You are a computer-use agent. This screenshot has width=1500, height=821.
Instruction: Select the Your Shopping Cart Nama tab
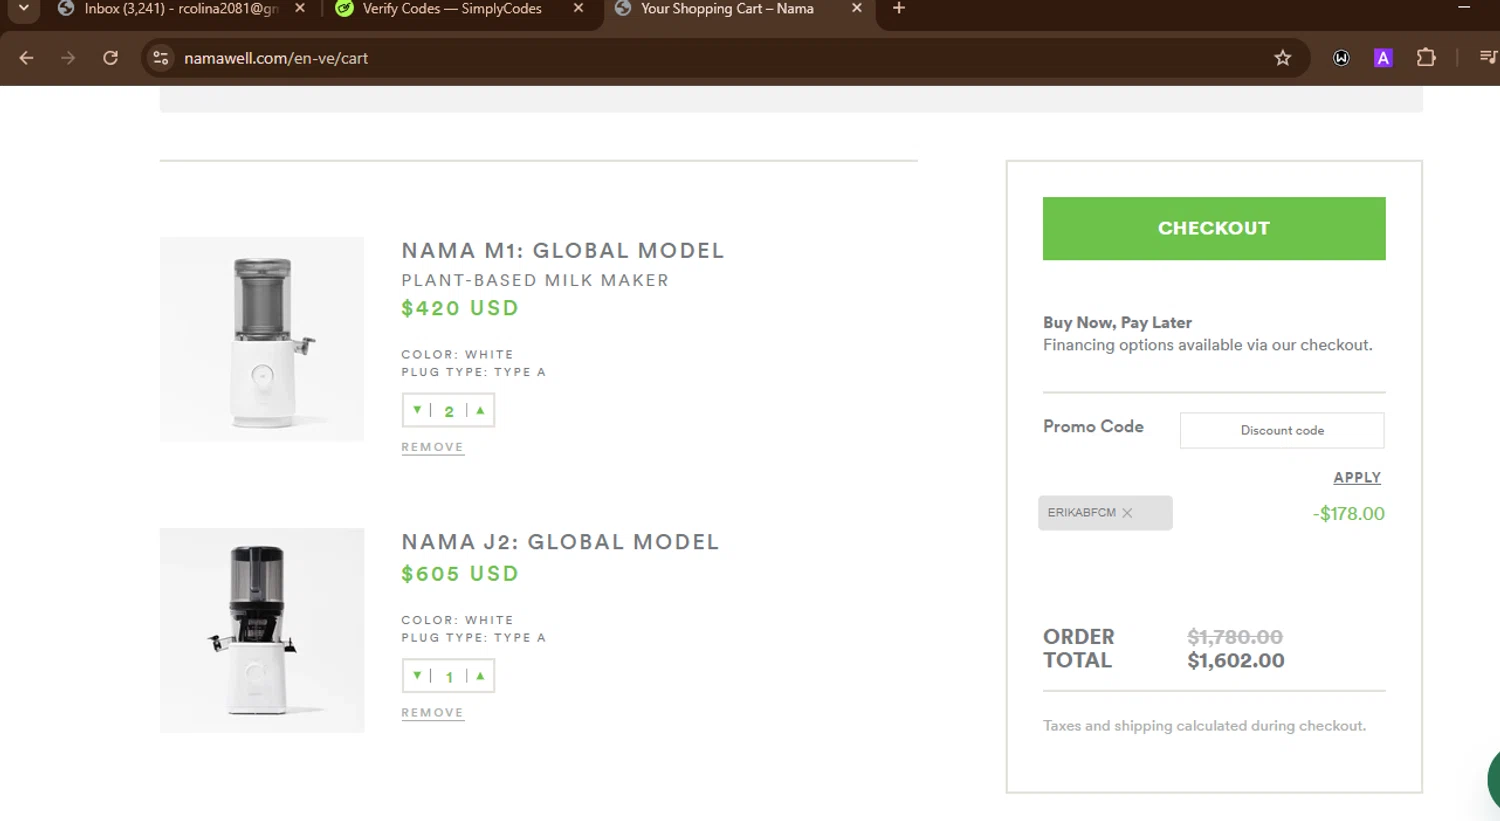[727, 9]
